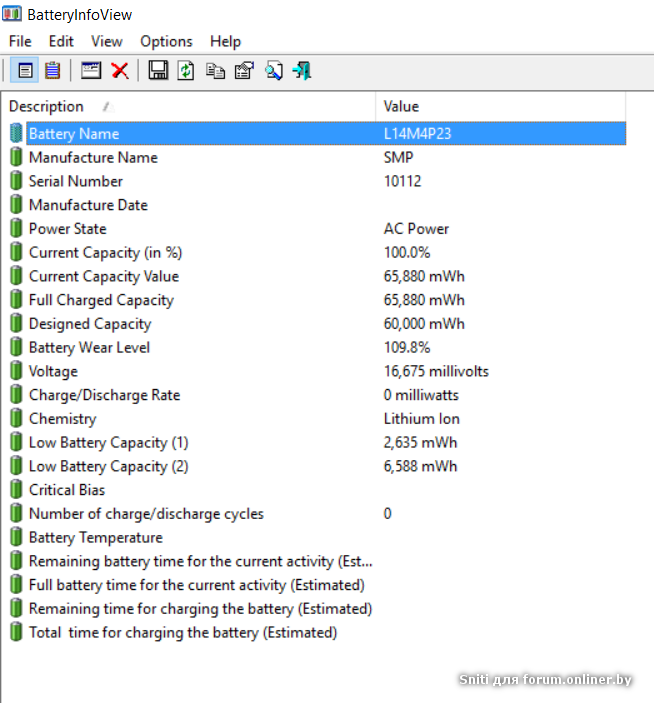Click the 100.0% value
This screenshot has height=703, width=654.
407,252
